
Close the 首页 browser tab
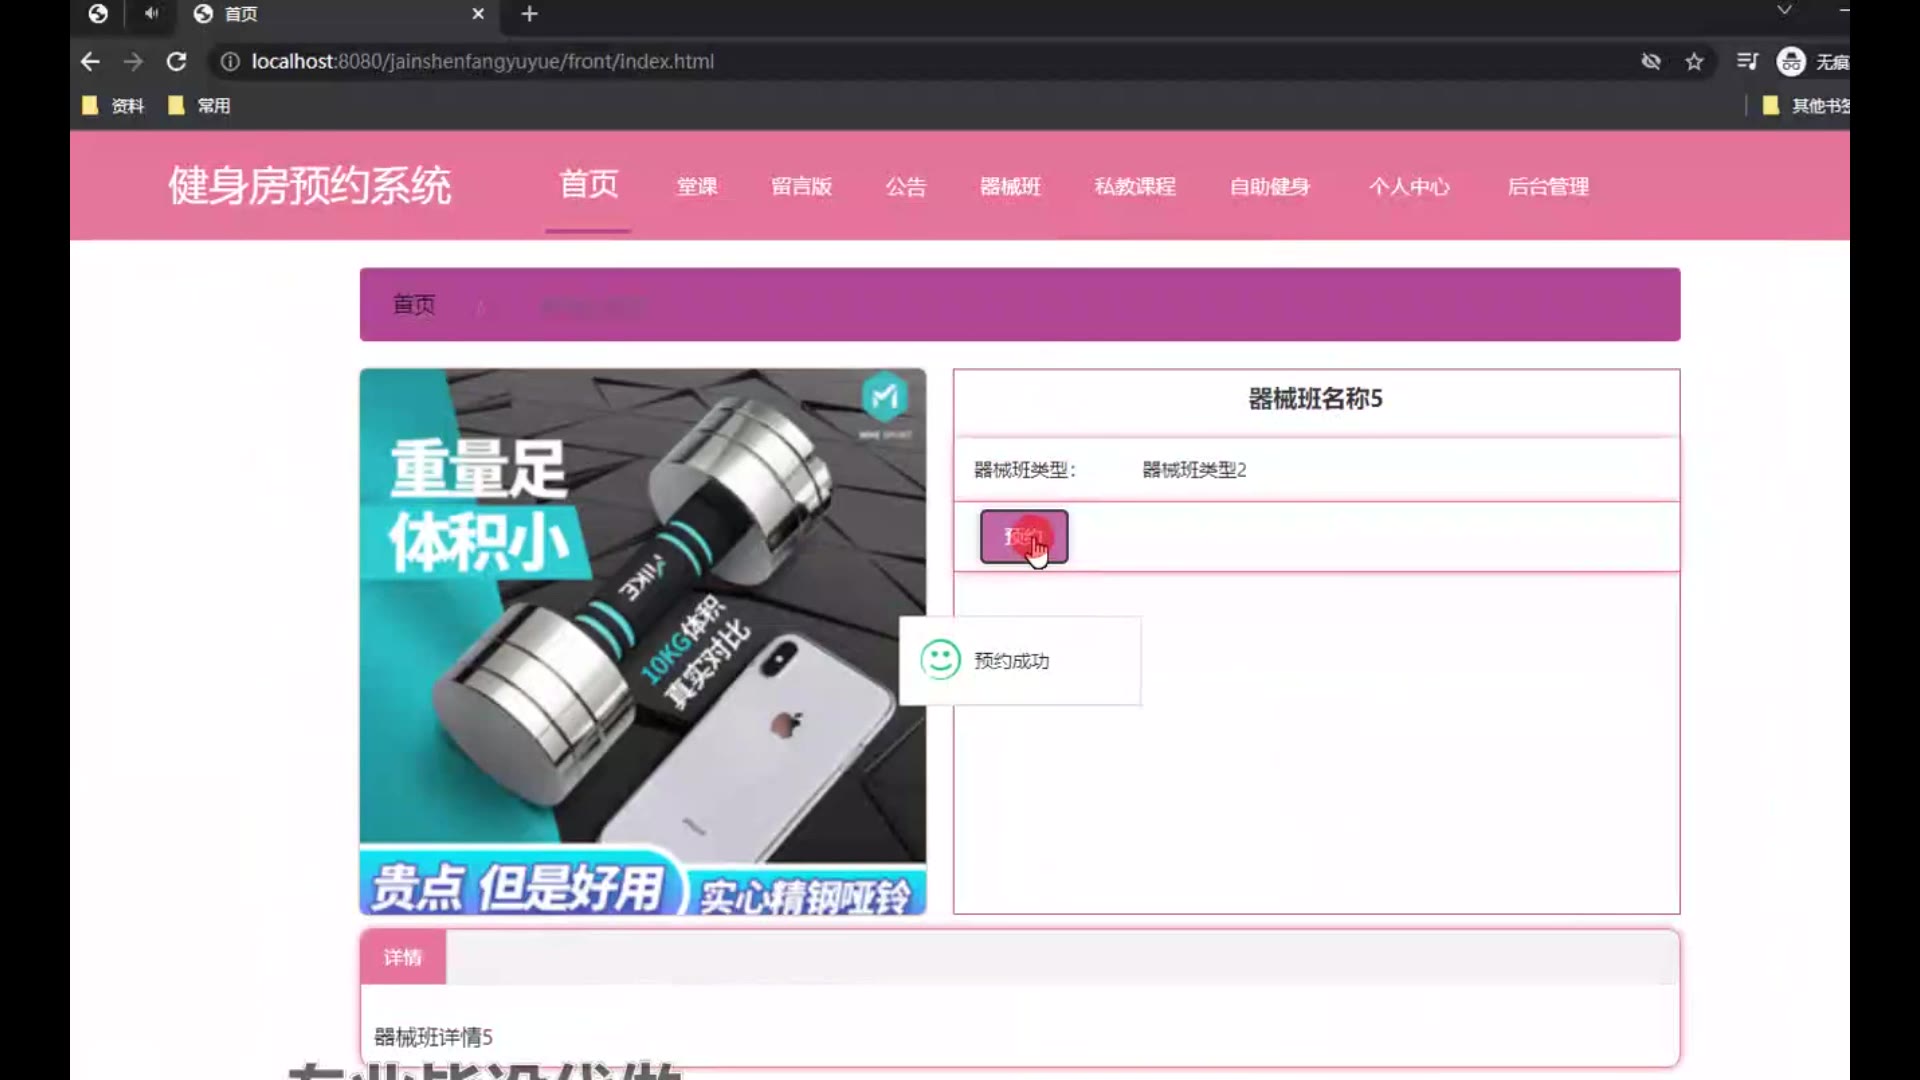point(478,14)
